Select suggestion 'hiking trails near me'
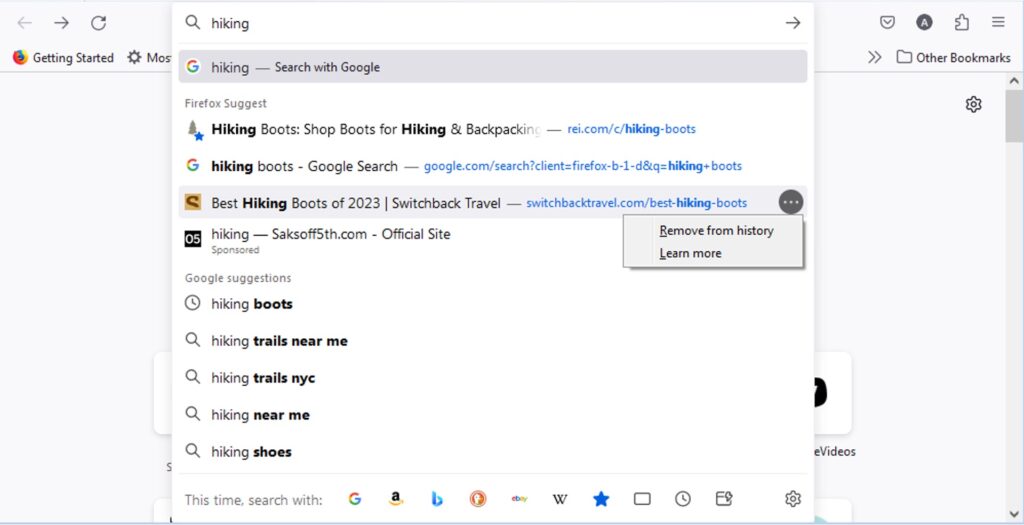This screenshot has height=525, width=1024. [x=493, y=341]
